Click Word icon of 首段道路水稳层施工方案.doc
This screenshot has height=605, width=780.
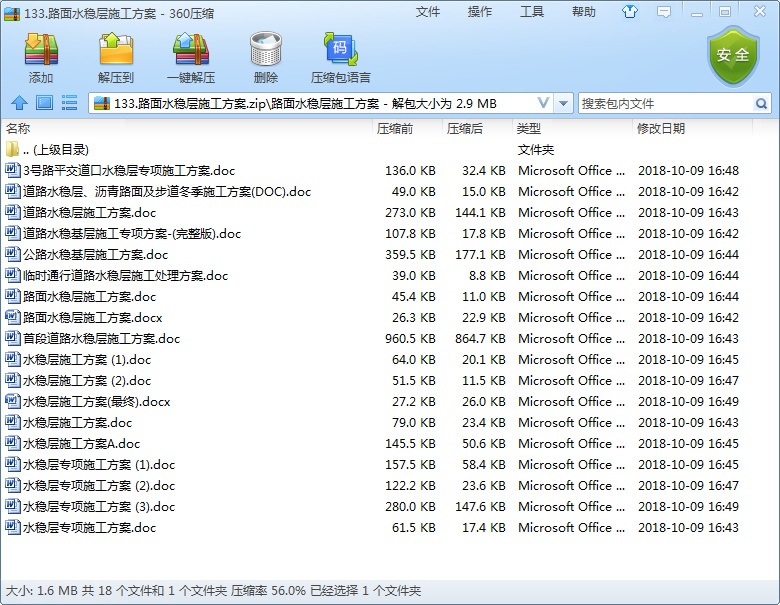click(x=12, y=338)
